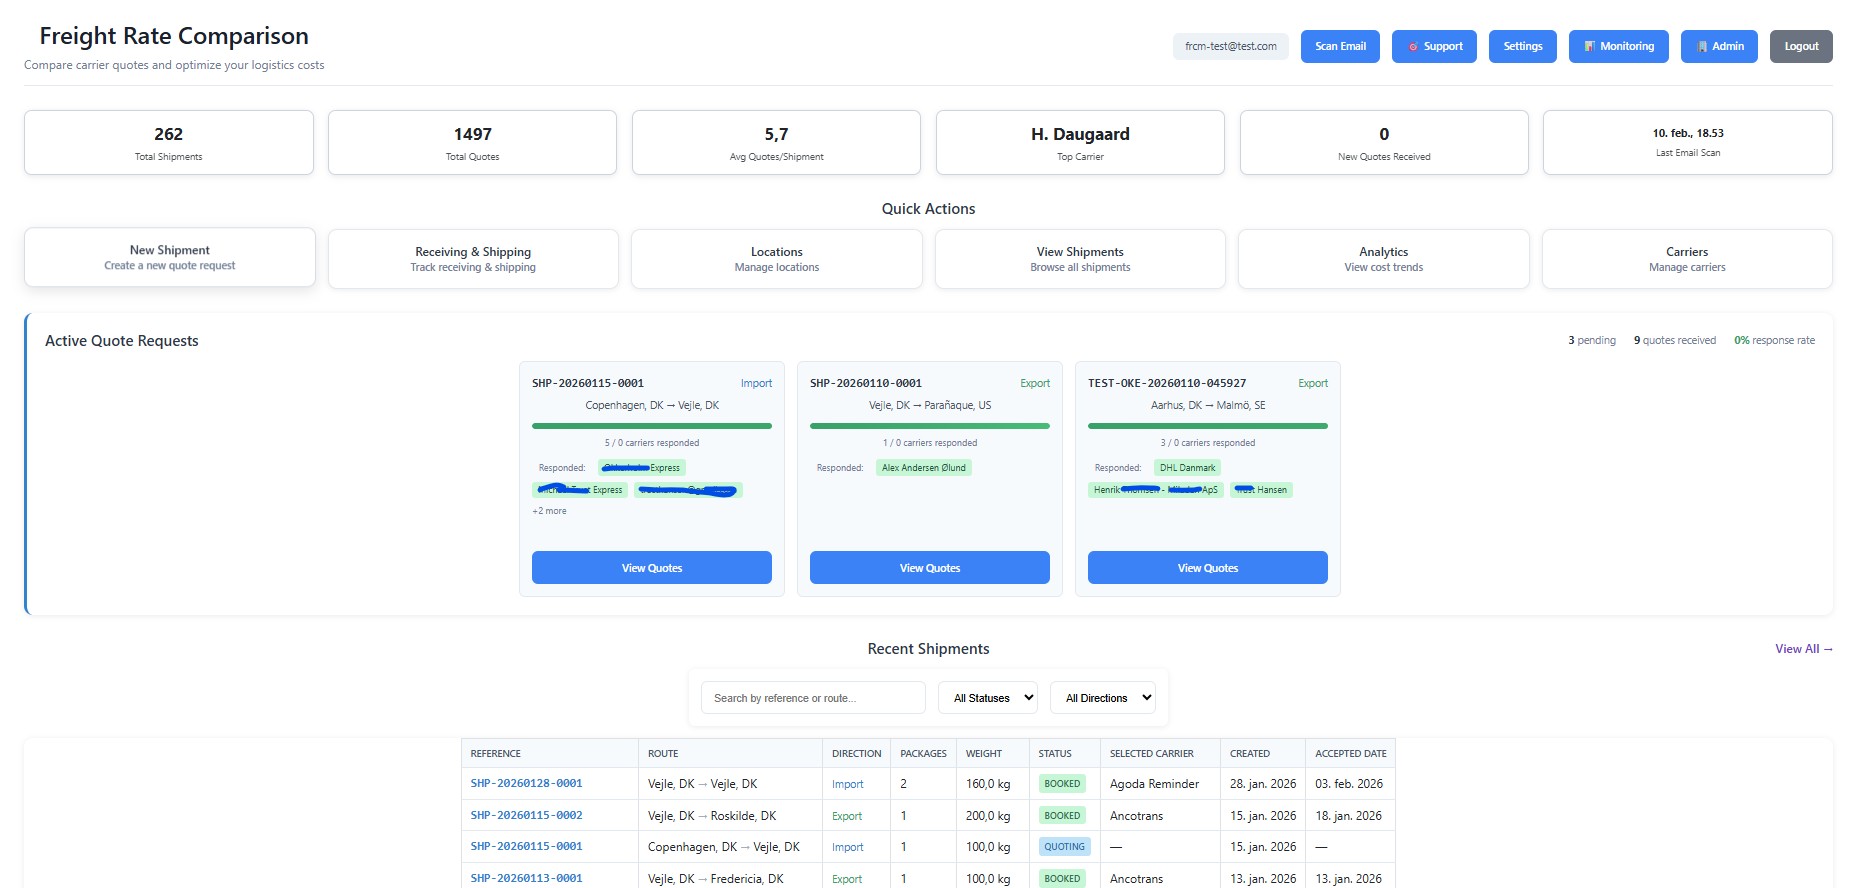Open the Admin section

point(1719,46)
